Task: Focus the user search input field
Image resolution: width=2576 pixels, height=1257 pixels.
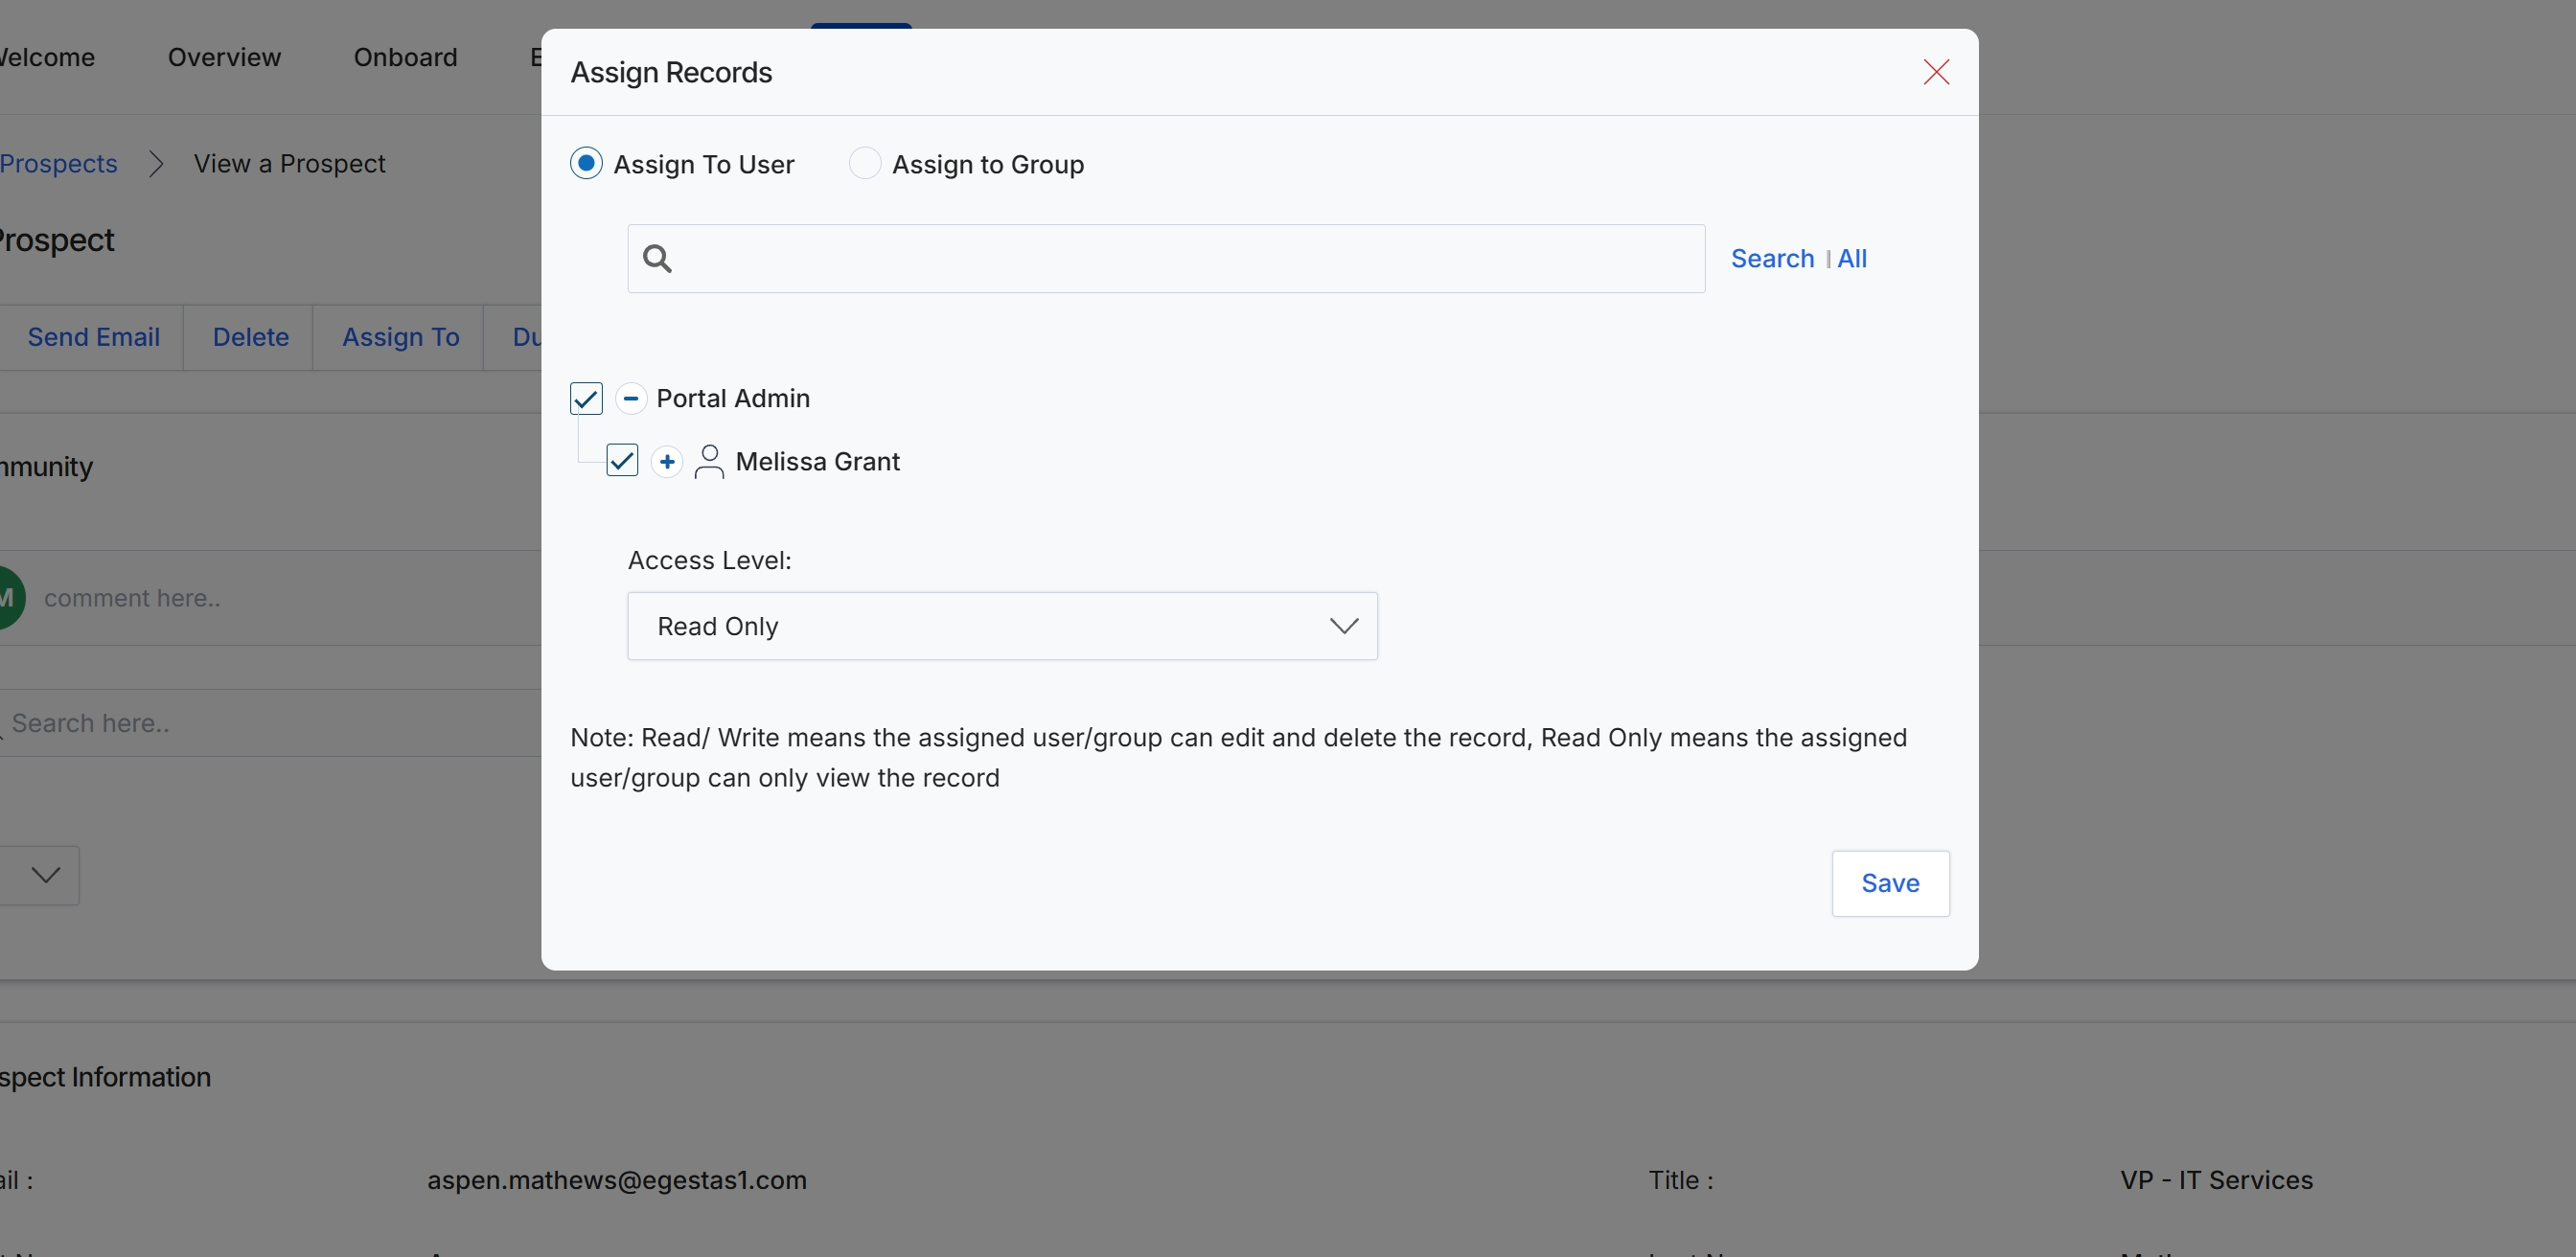Action: tap(1166, 259)
